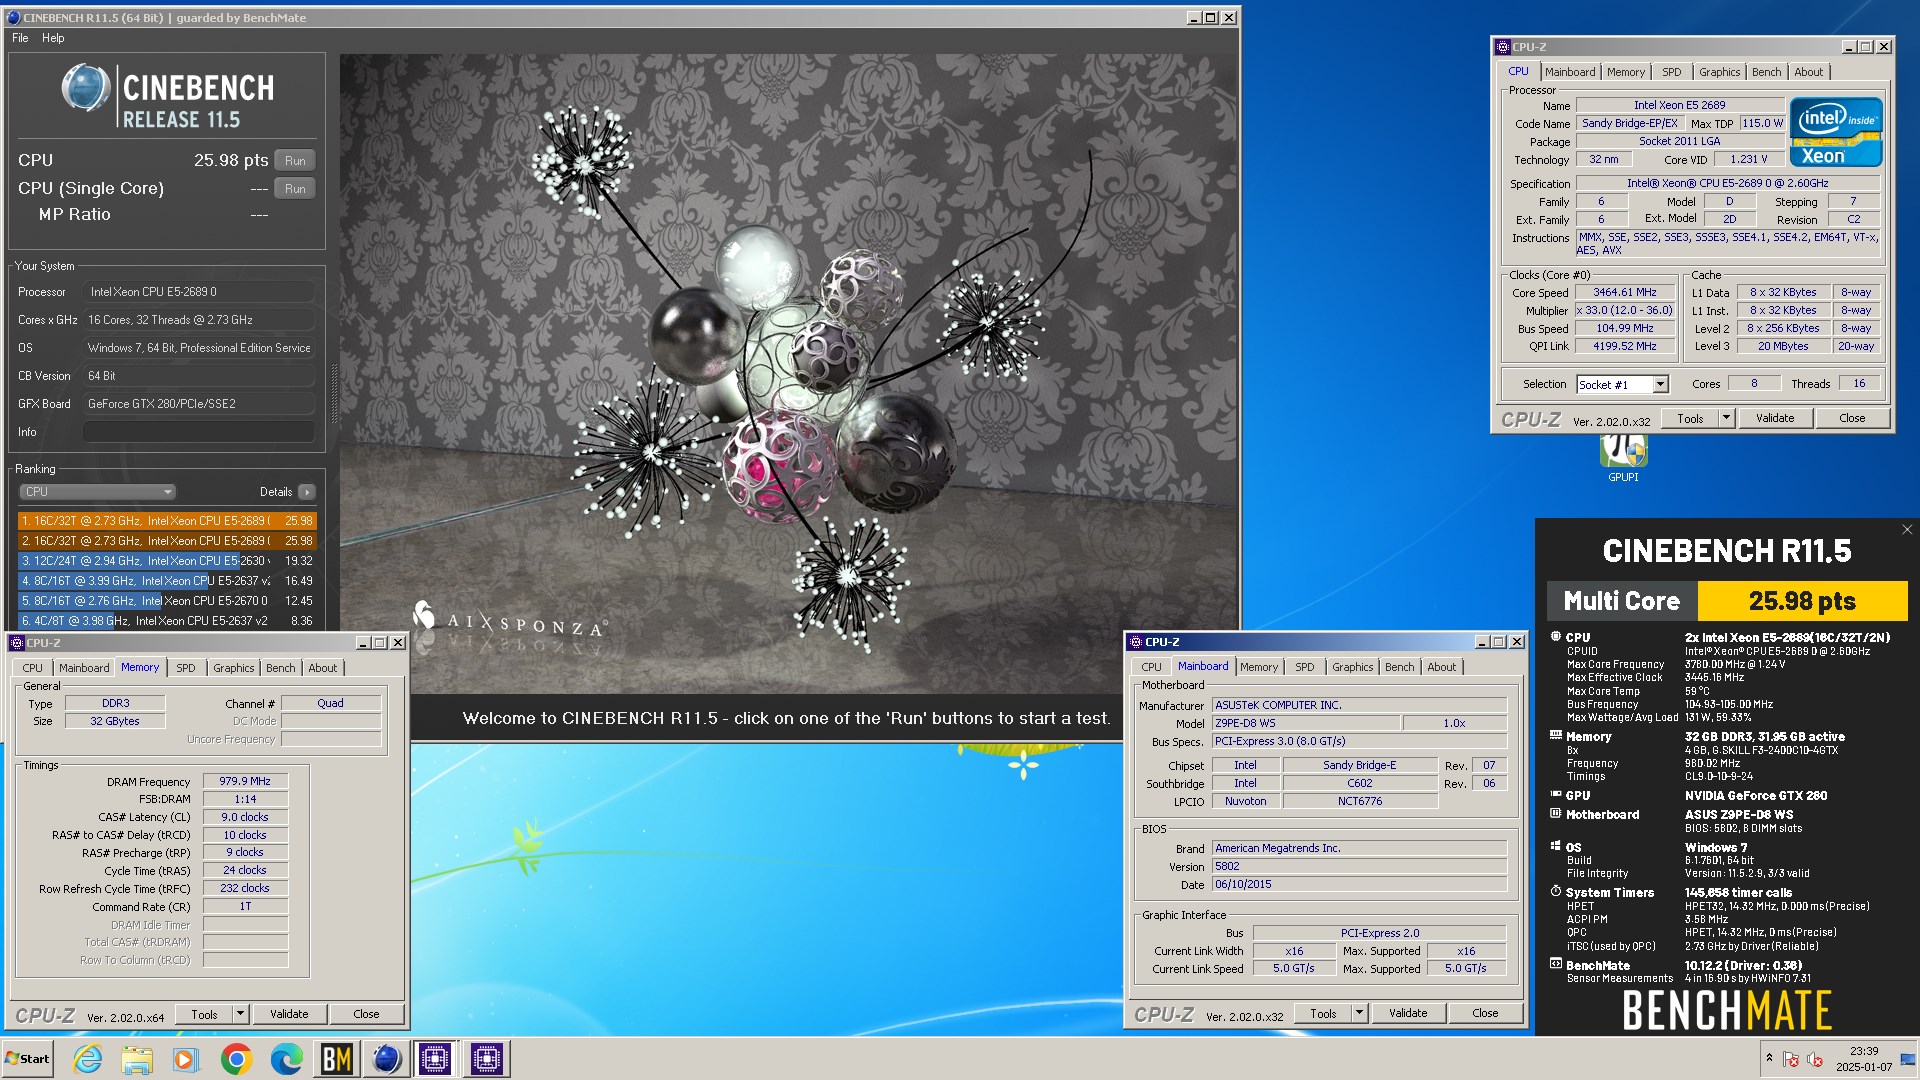This screenshot has width=1920, height=1080.
Task: Click Close in Memory CPU-Z window
Action: click(366, 1014)
